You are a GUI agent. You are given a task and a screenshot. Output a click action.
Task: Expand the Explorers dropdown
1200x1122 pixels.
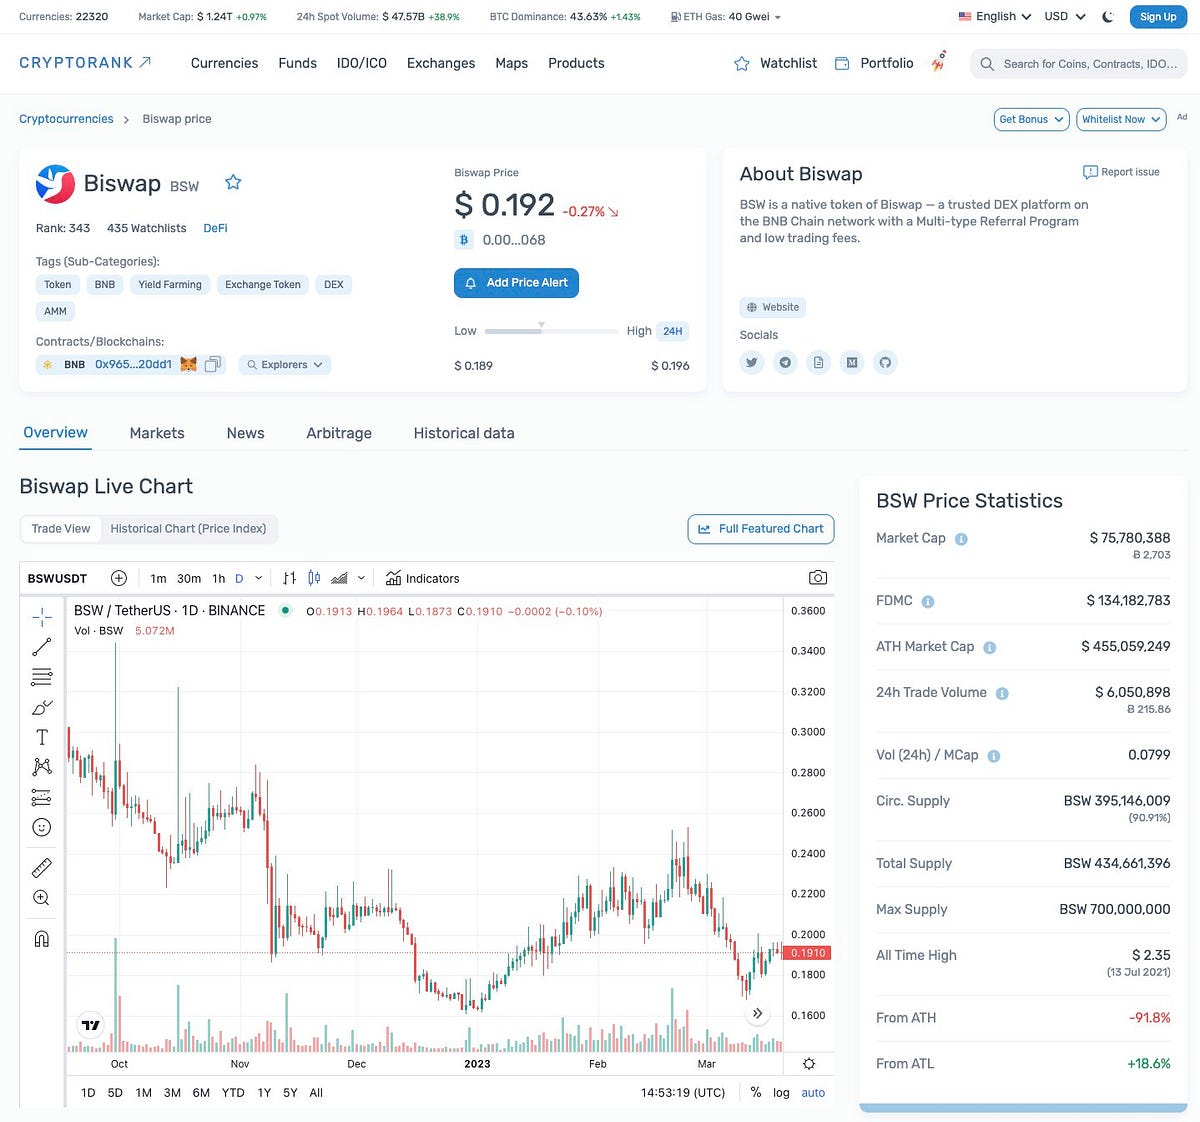click(x=285, y=365)
